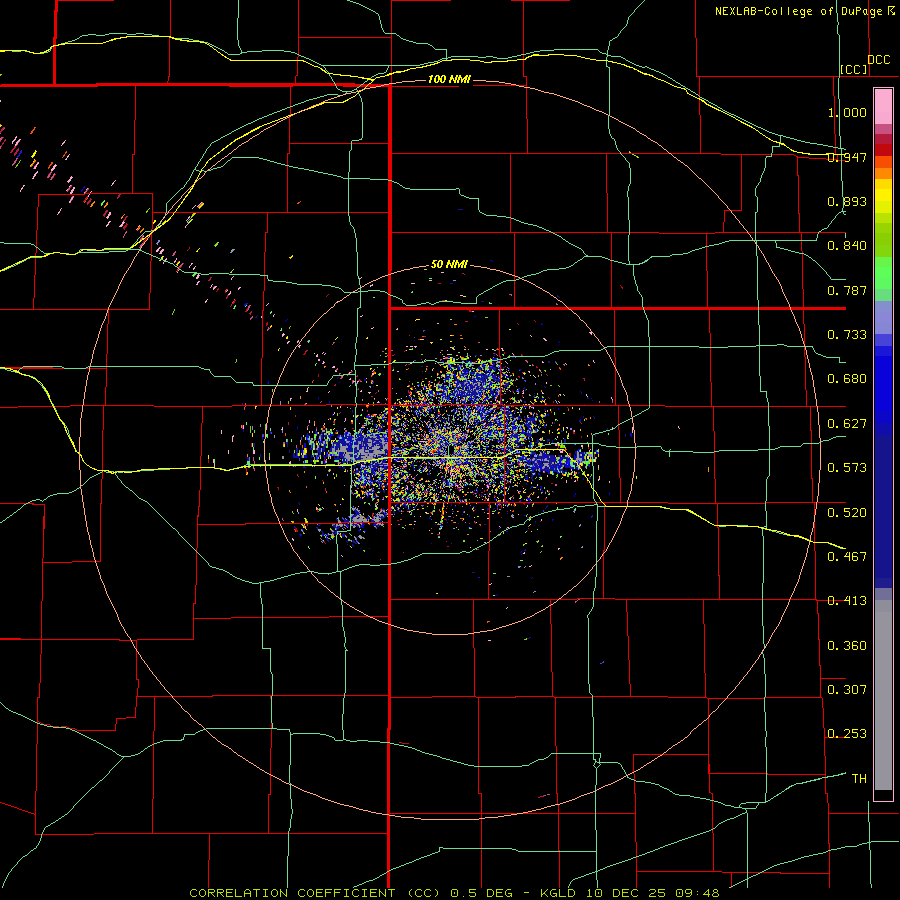Click the 0.840 scale value
900x900 pixels.
coord(847,246)
